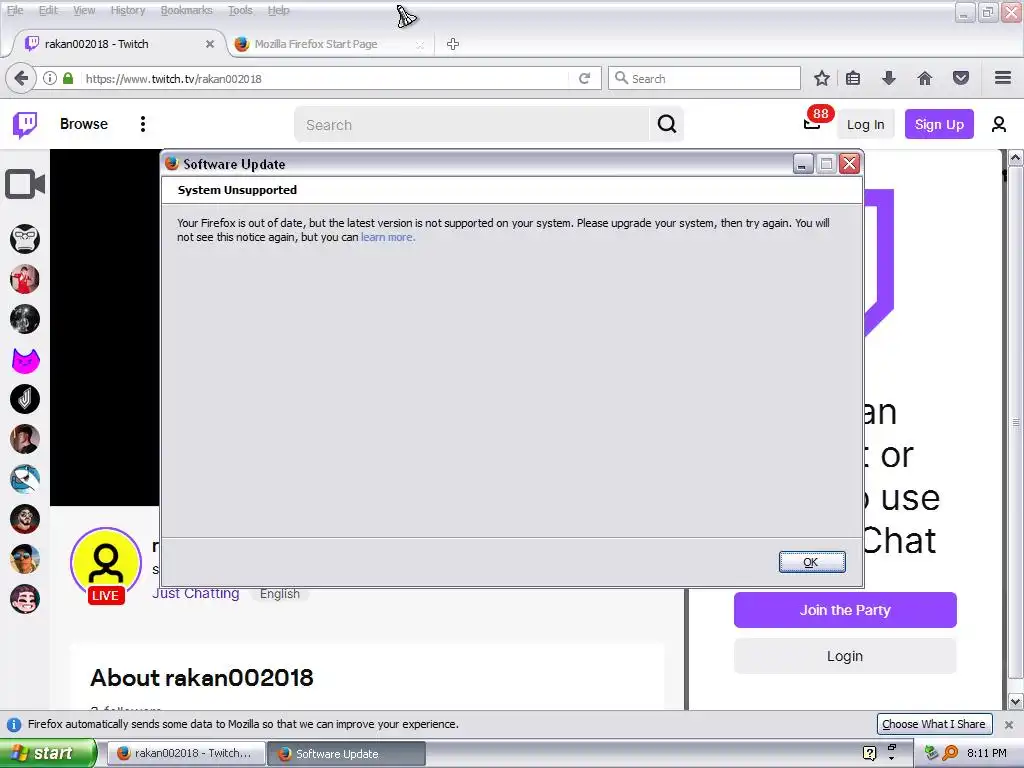Close the rakan002018 Twitch tab
The width and height of the screenshot is (1024, 768).
210,44
